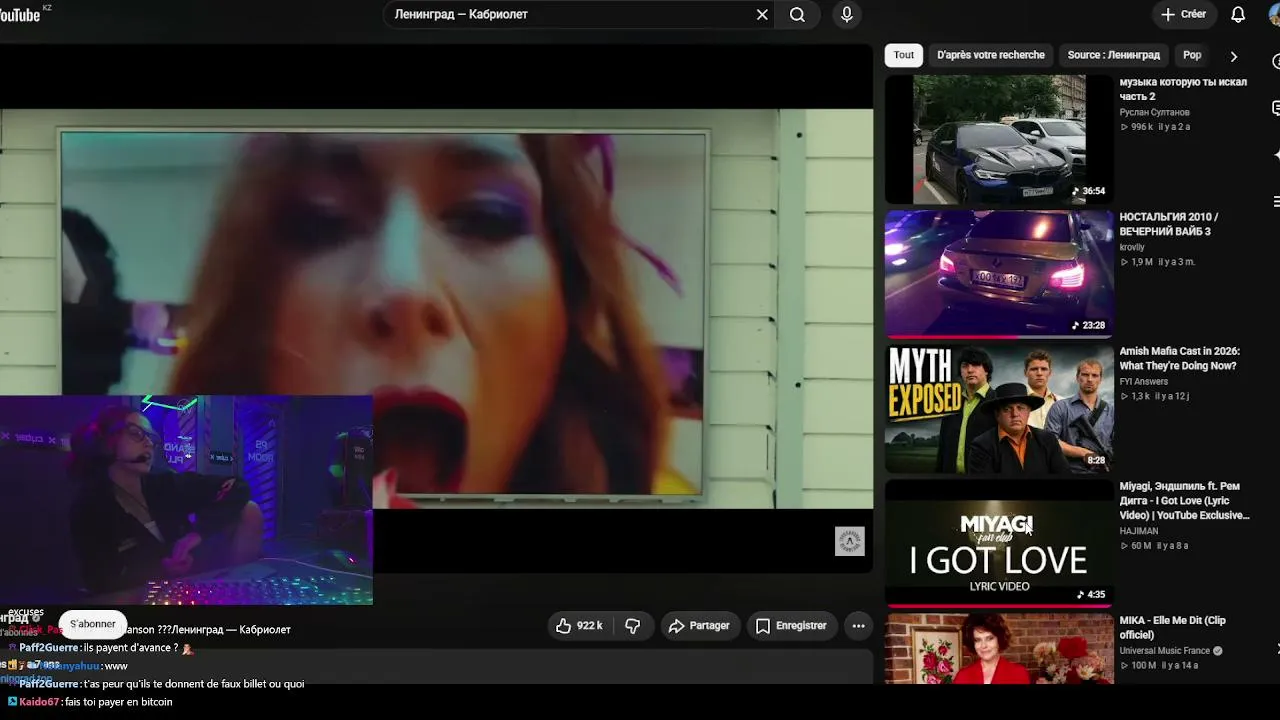1280x720 pixels.
Task: Open the MIKA Elle Me Dit thumbnail
Action: (x=999, y=649)
